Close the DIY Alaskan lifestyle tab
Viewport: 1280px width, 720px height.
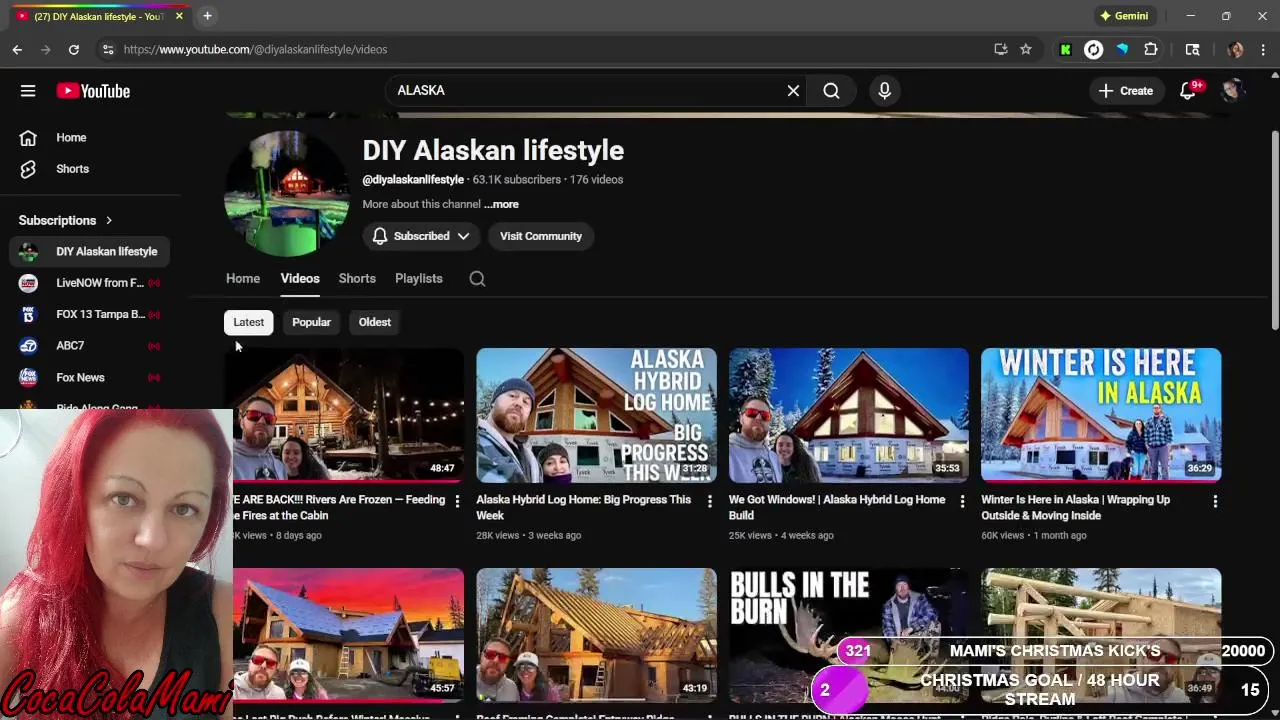179,16
